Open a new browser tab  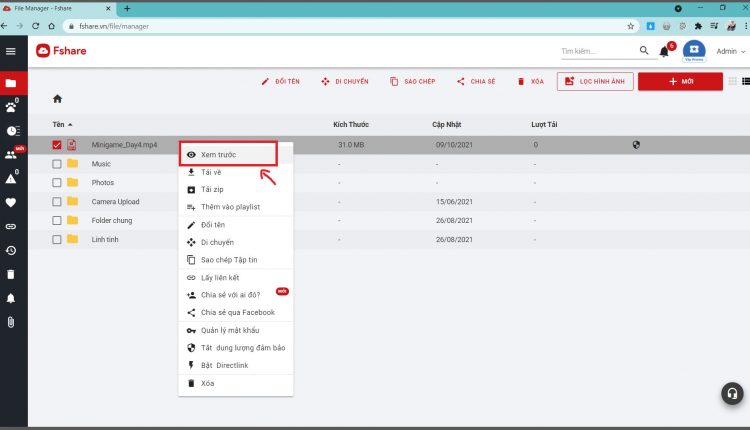127,8
